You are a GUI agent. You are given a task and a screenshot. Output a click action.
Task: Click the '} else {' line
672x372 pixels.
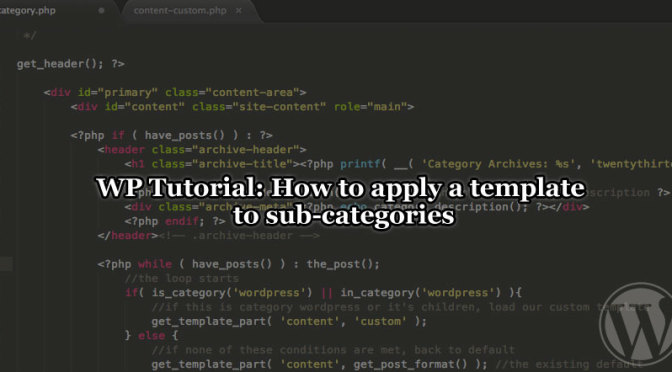[151, 336]
